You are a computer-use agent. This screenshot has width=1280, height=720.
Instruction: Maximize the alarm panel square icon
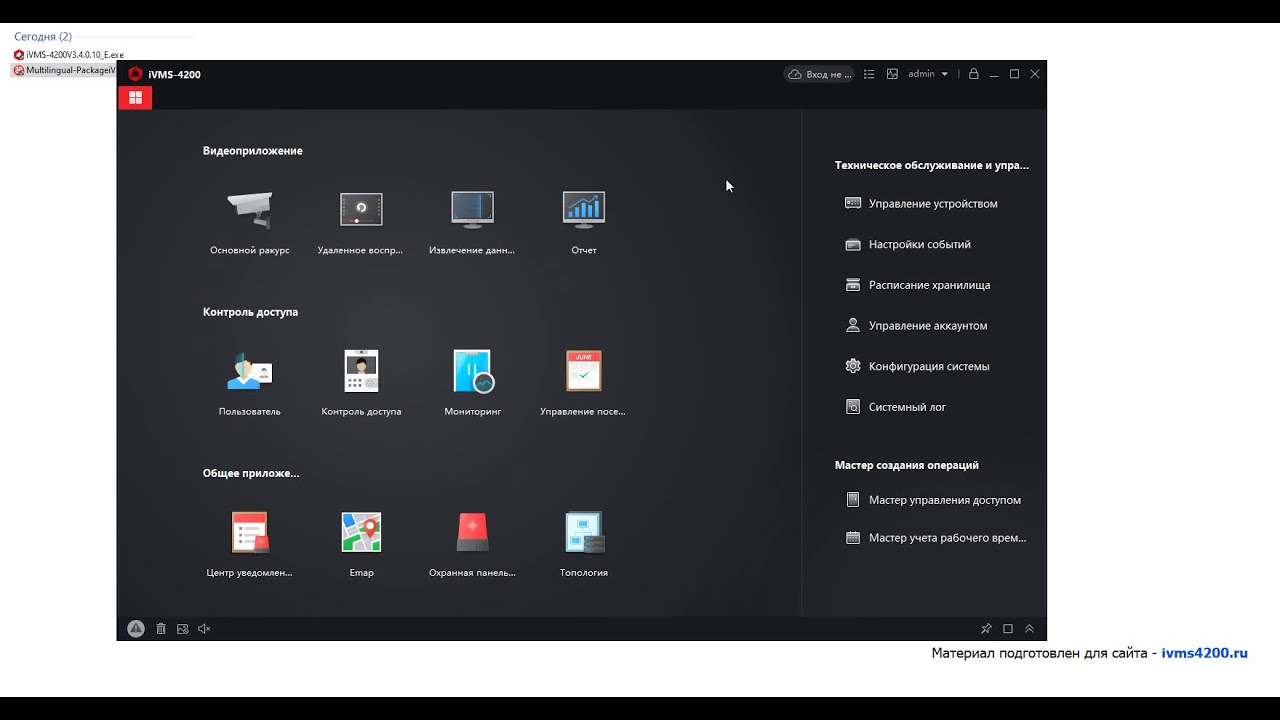point(1008,629)
